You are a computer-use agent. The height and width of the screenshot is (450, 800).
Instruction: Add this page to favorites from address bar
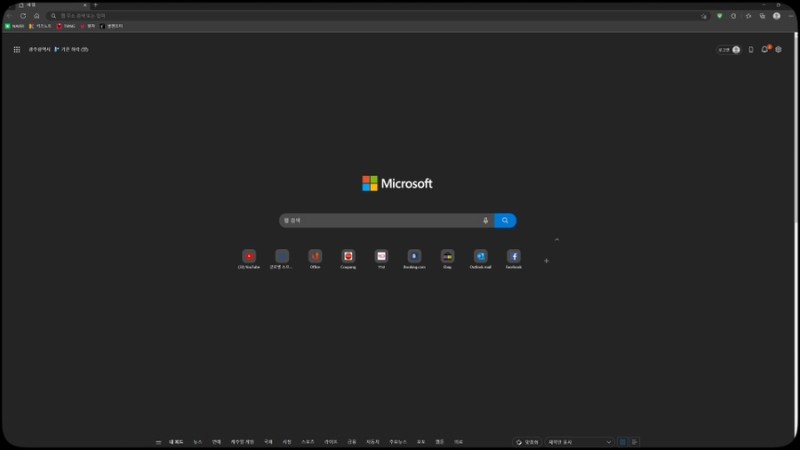coord(704,16)
